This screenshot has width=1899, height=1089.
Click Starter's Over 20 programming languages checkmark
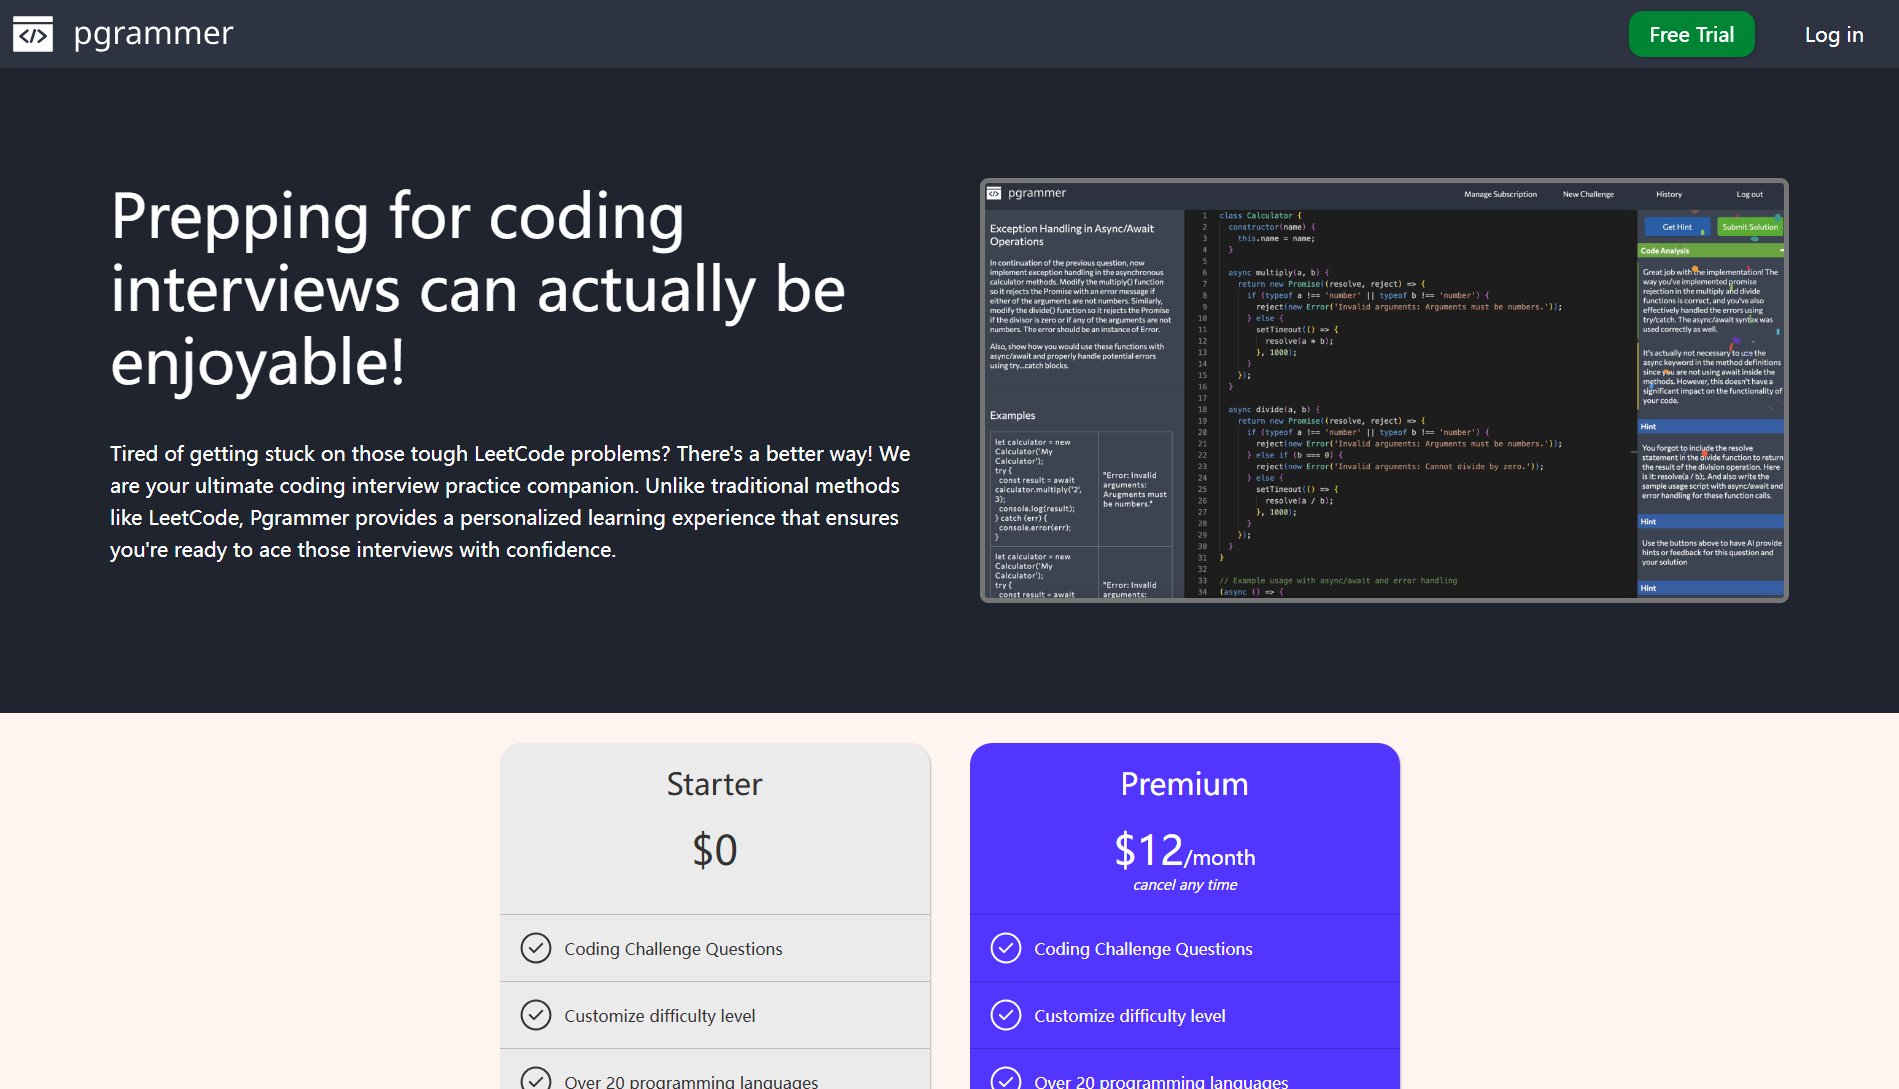pyautogui.click(x=536, y=1079)
